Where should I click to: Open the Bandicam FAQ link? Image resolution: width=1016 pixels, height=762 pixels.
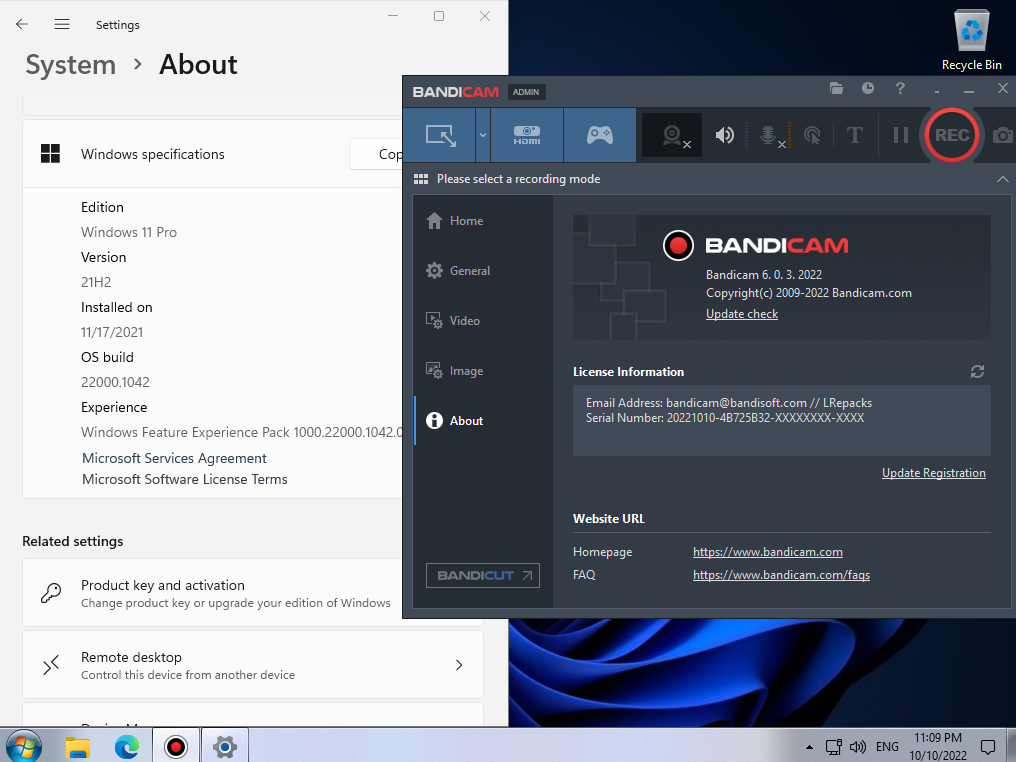click(x=781, y=575)
